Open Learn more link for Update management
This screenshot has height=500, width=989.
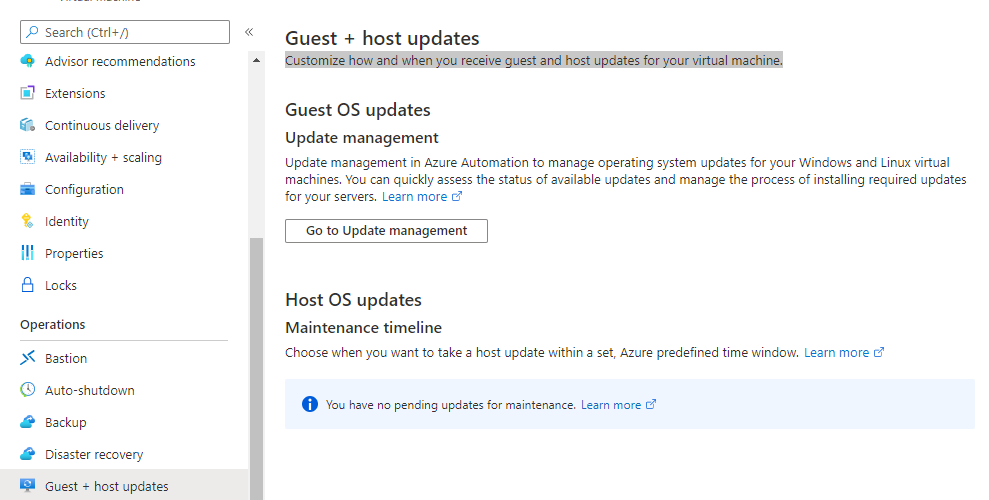414,196
